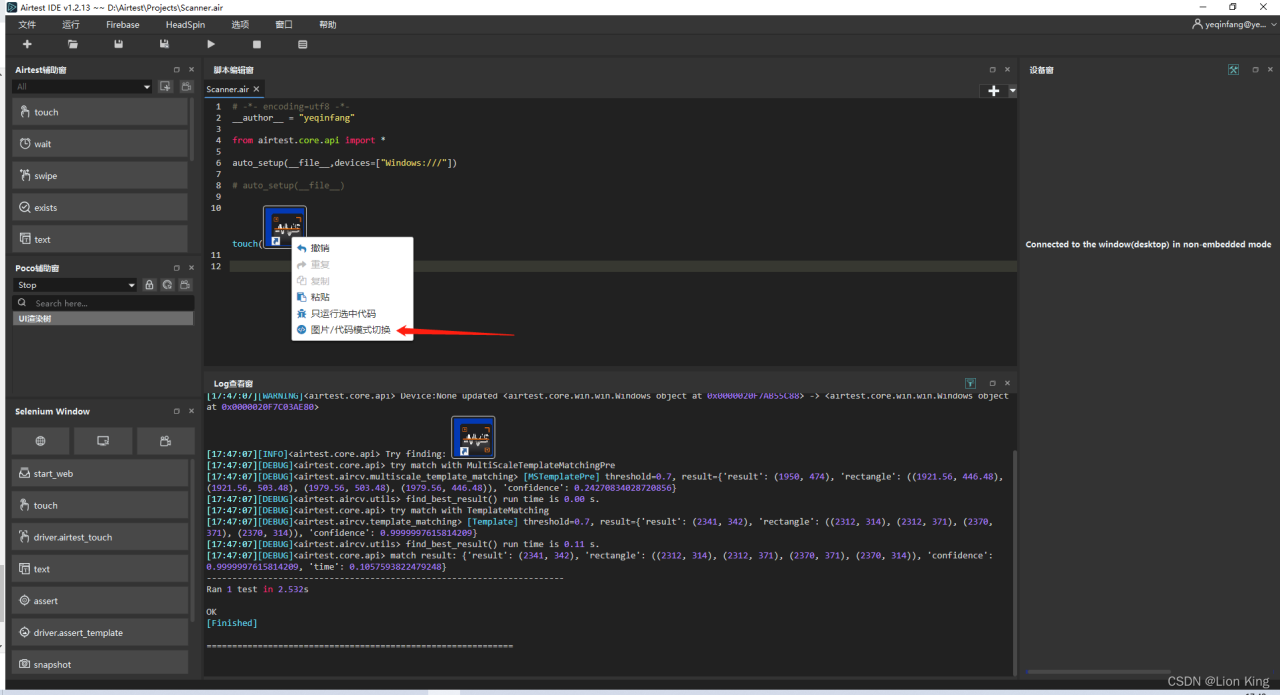Viewport: 1280px width, 695px height.
Task: Select 粘贴 in the context menu
Action: tap(352, 297)
